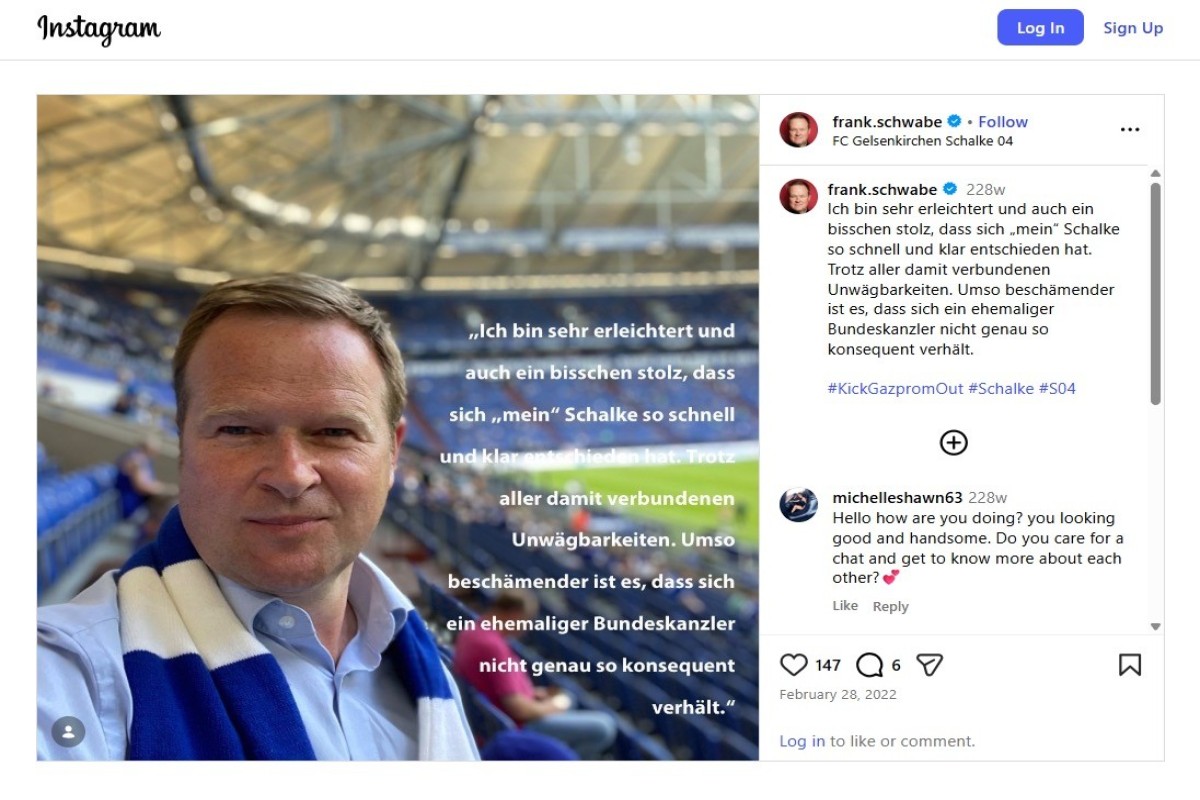Open frank.schwabe avatar in post header

click(x=799, y=130)
